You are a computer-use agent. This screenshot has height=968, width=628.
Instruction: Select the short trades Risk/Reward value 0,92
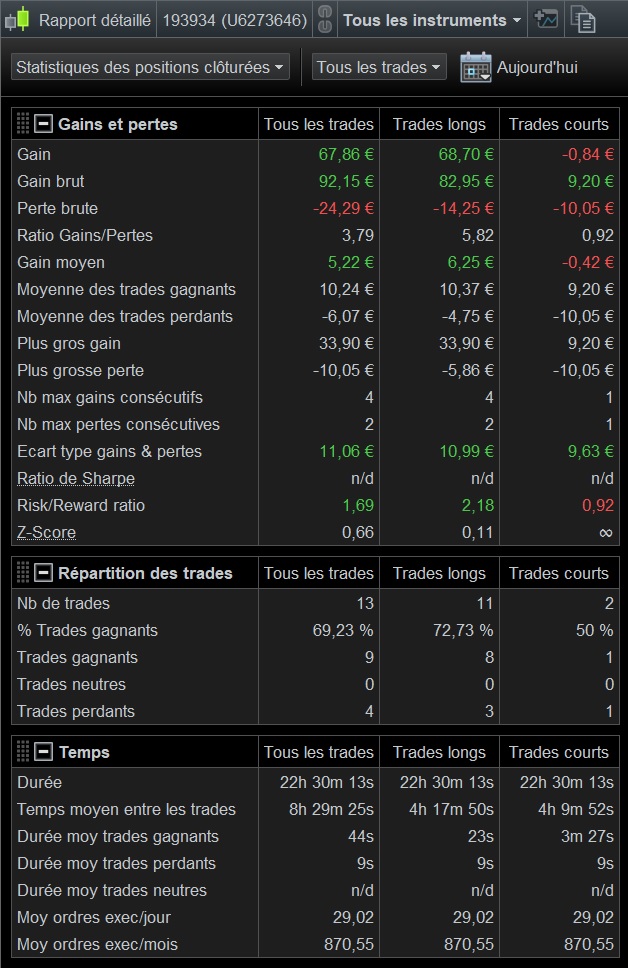598,506
